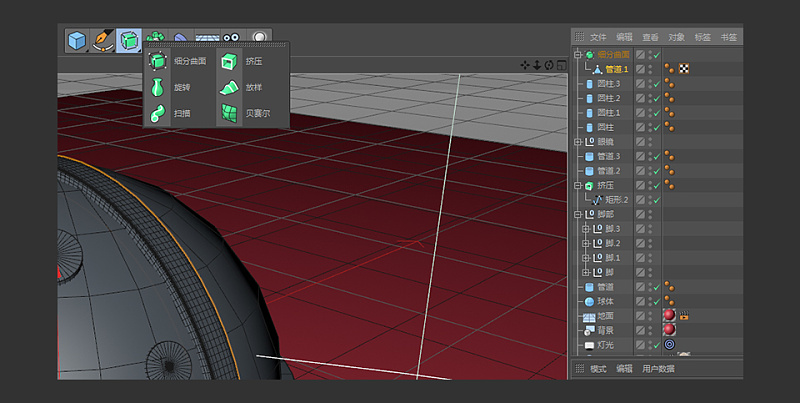Open the 文件 menu in Object Manager
This screenshot has height=403, width=800.
tap(598, 37)
